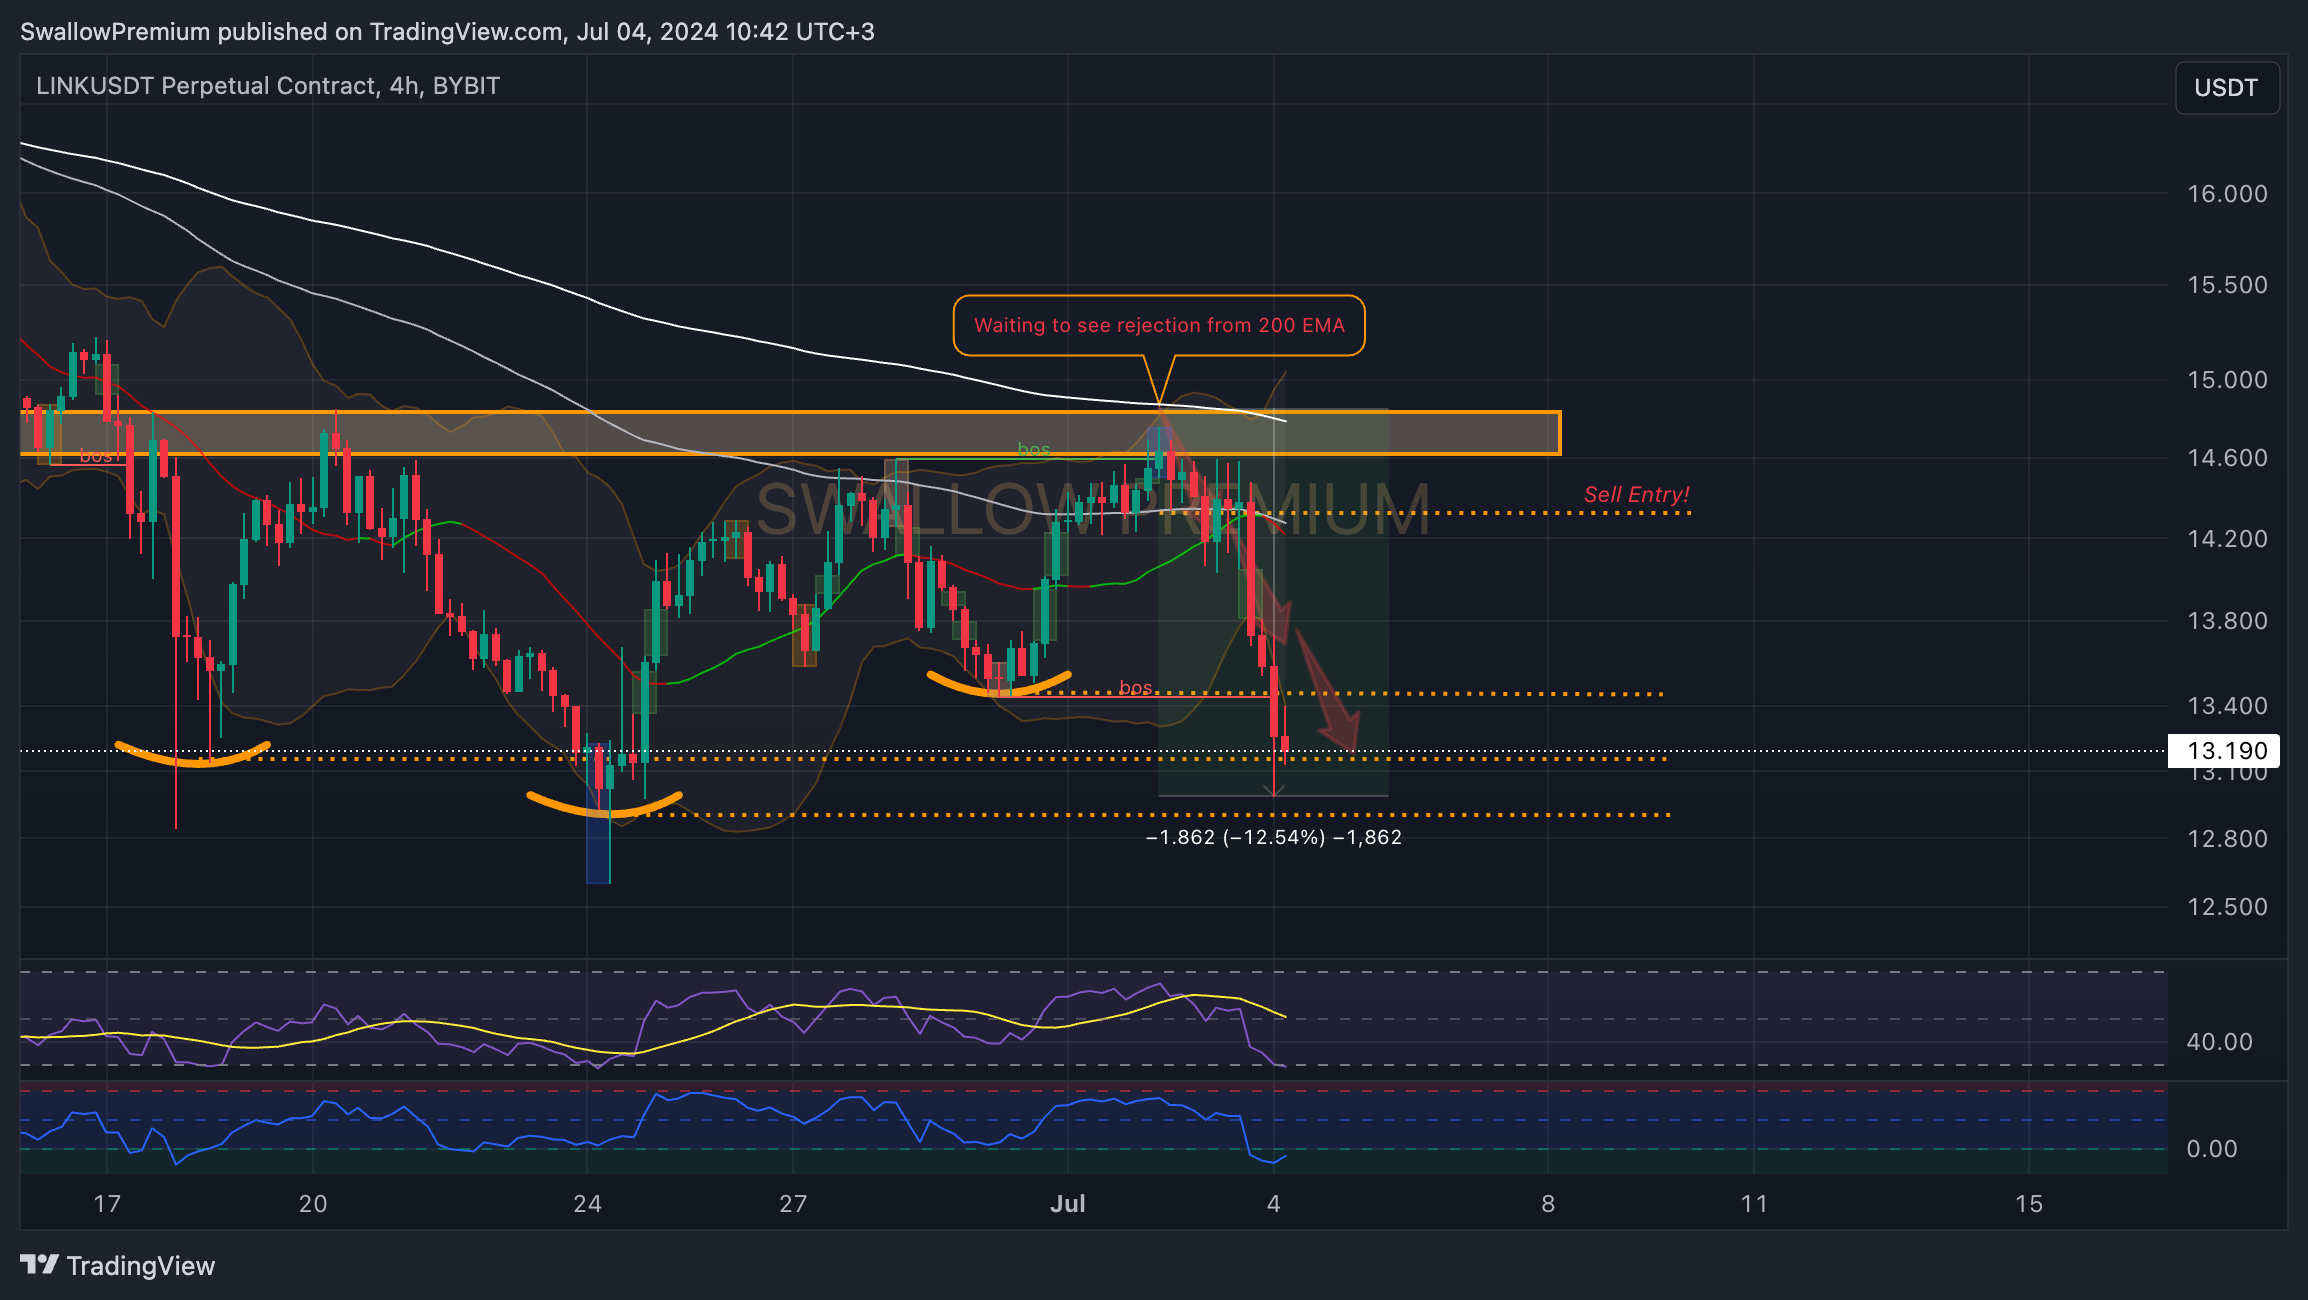Click date label 27 on time axis
Image resolution: width=2308 pixels, height=1300 pixels.
tap(793, 1204)
